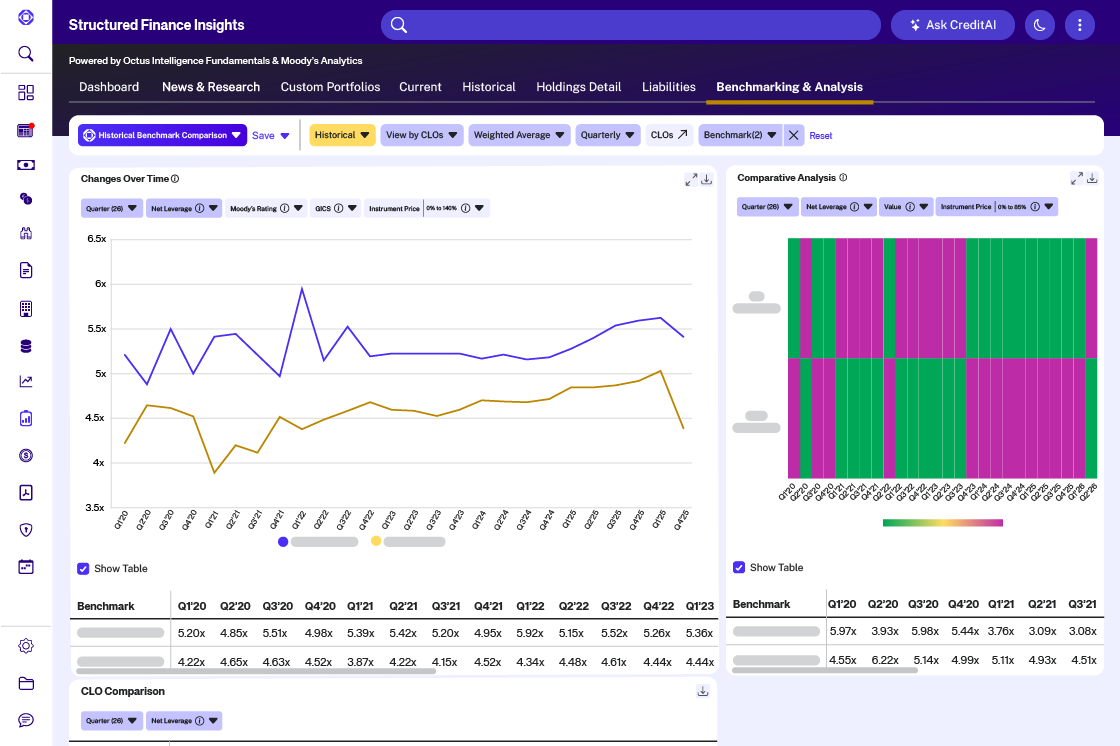
Task: Click the heatmap color gradient legend bar
Action: pos(943,523)
